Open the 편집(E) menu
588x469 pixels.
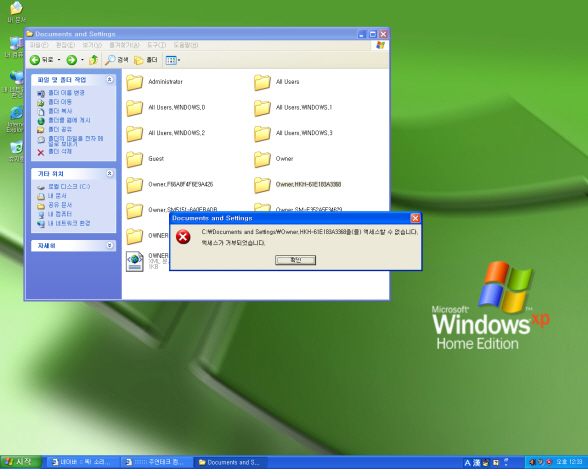point(66,45)
